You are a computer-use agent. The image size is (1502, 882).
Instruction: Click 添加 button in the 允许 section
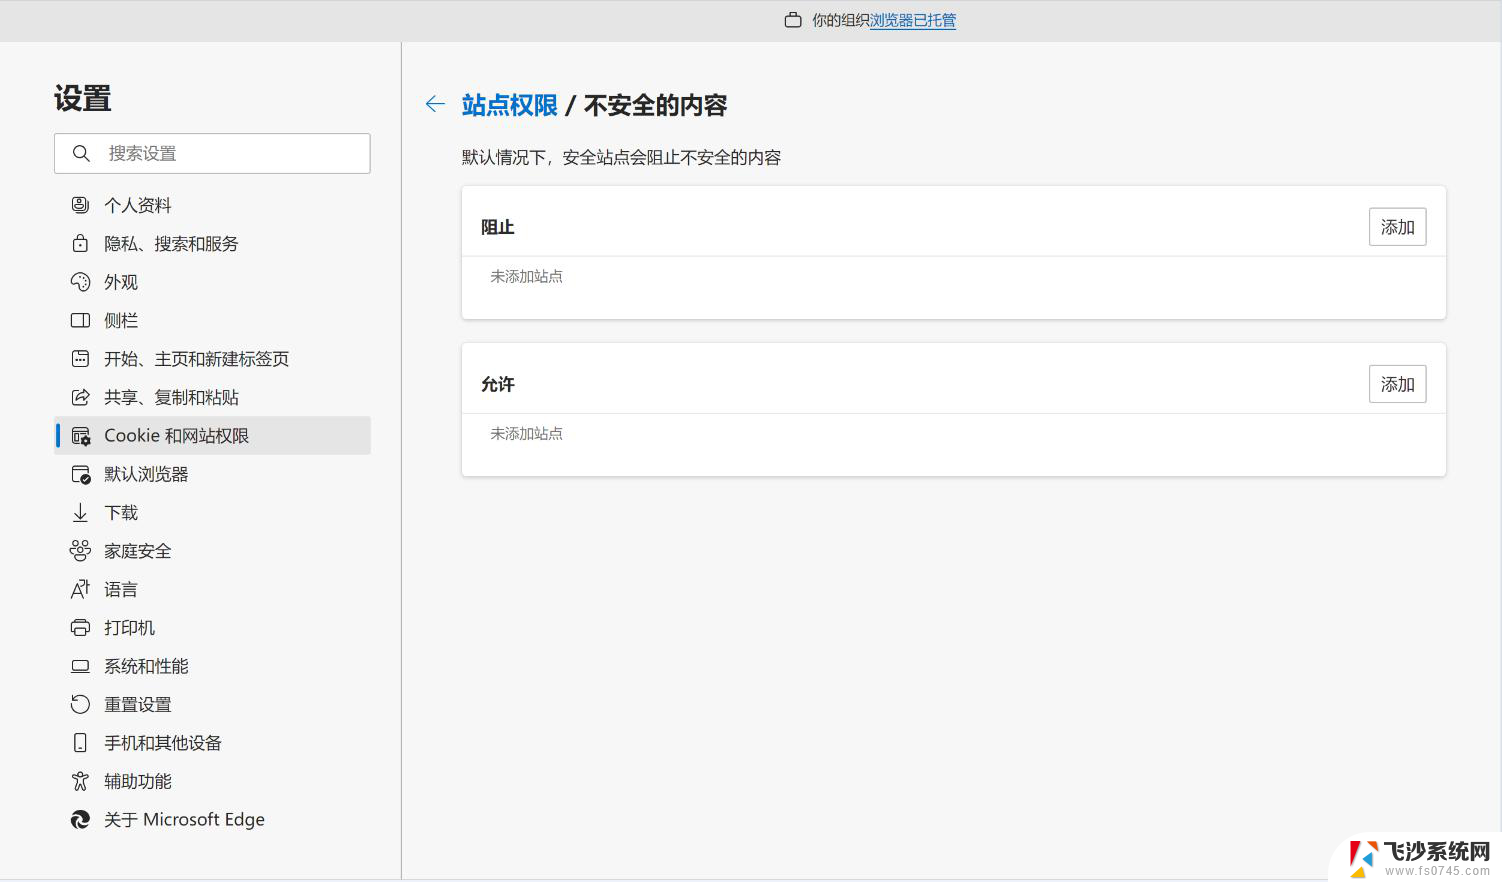[x=1397, y=384]
